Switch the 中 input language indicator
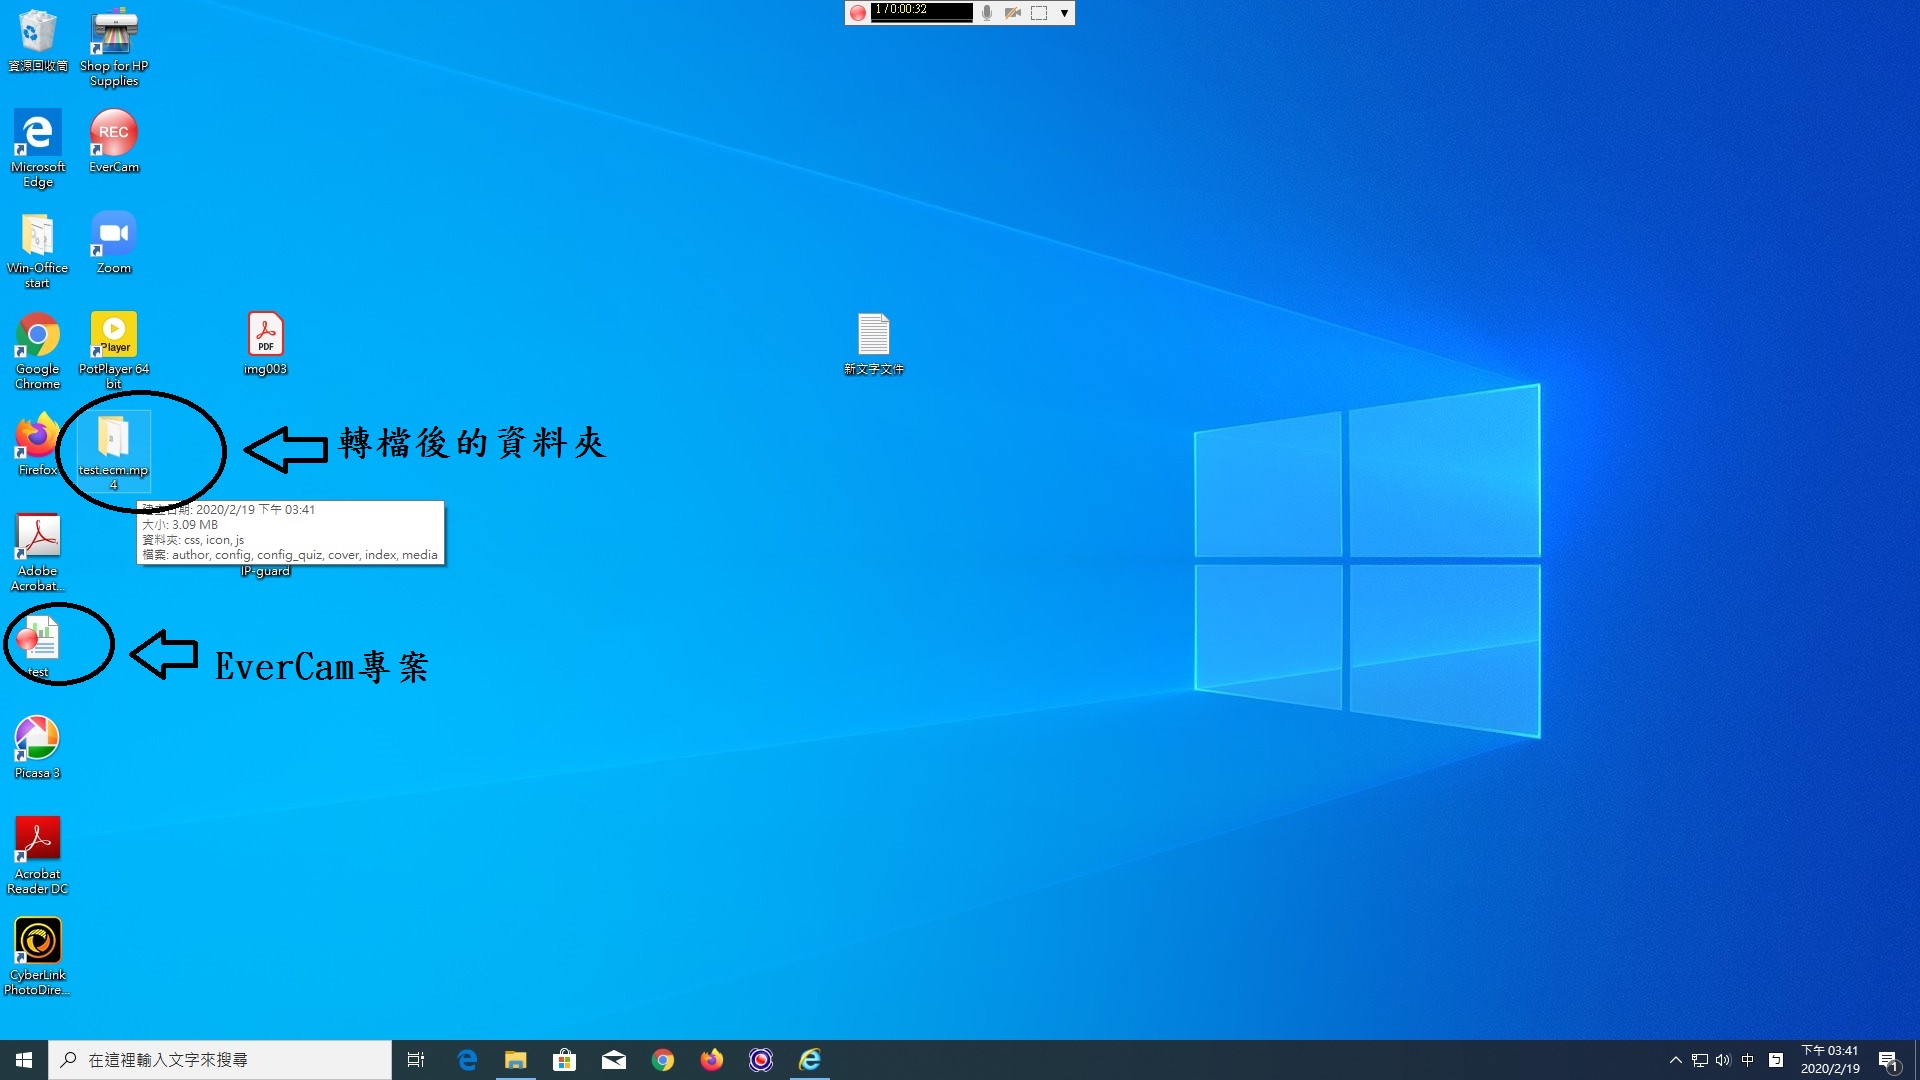 pos(1748,1060)
